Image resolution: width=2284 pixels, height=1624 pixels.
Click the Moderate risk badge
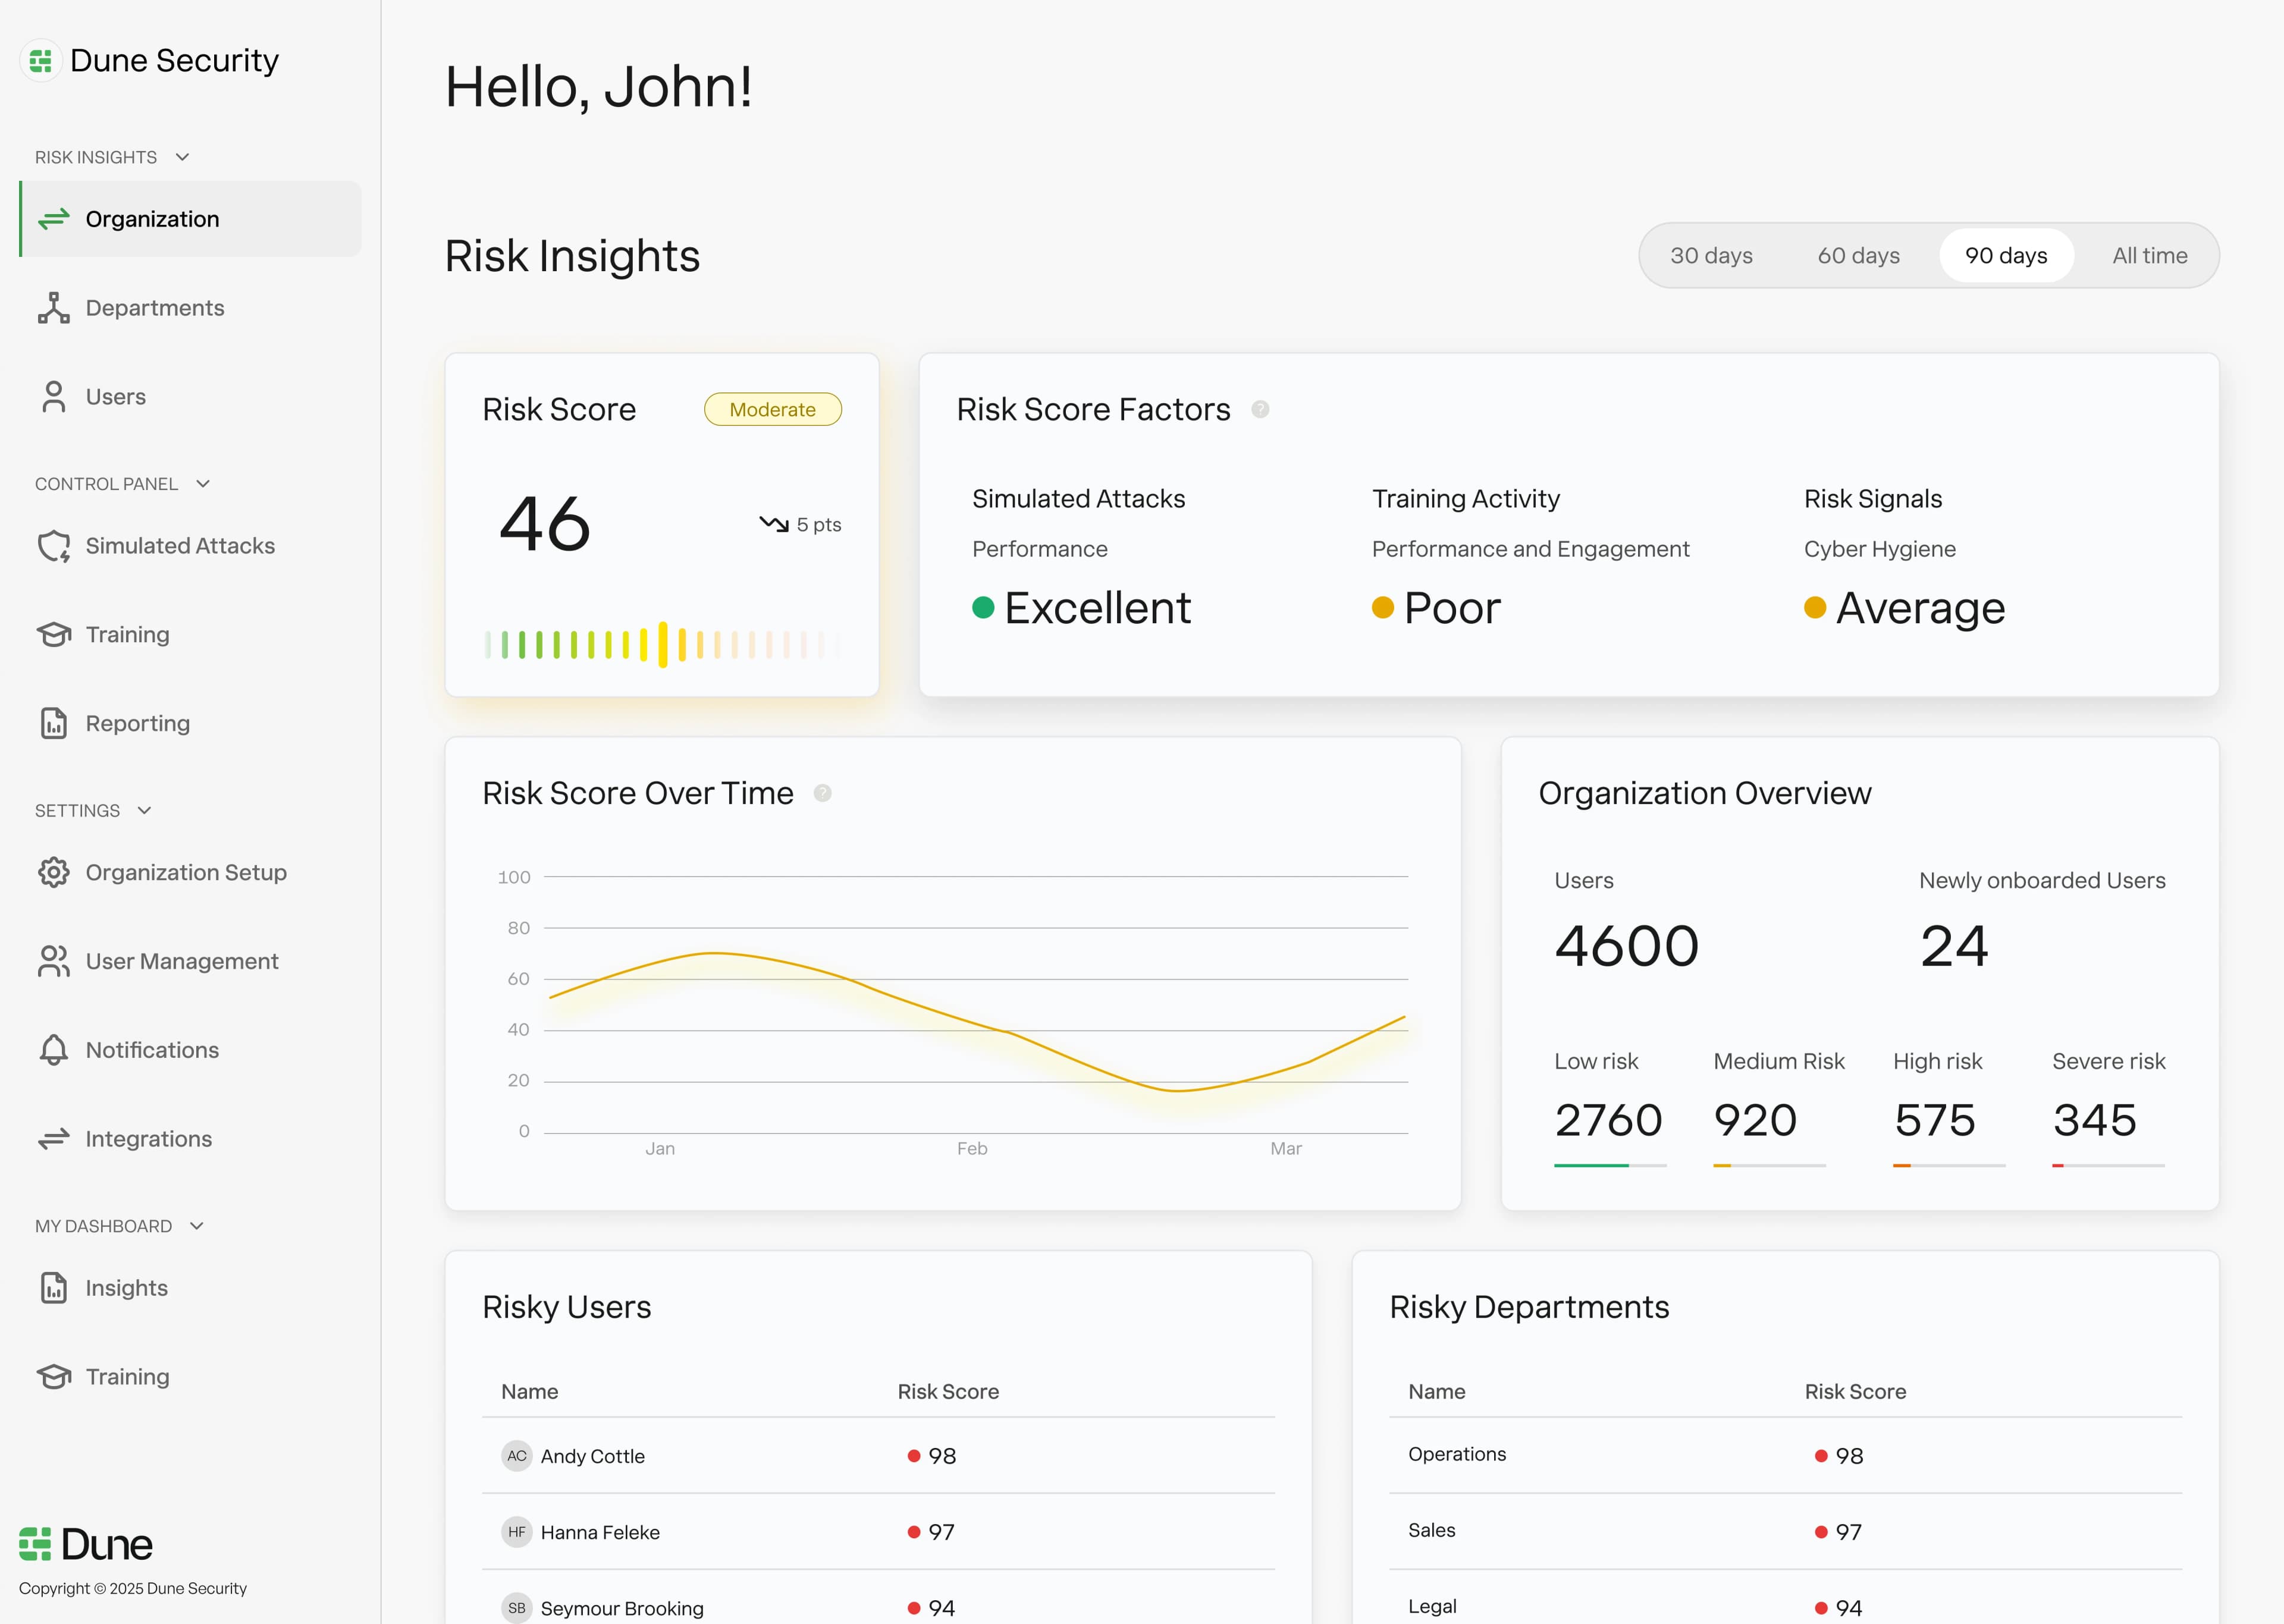click(772, 409)
